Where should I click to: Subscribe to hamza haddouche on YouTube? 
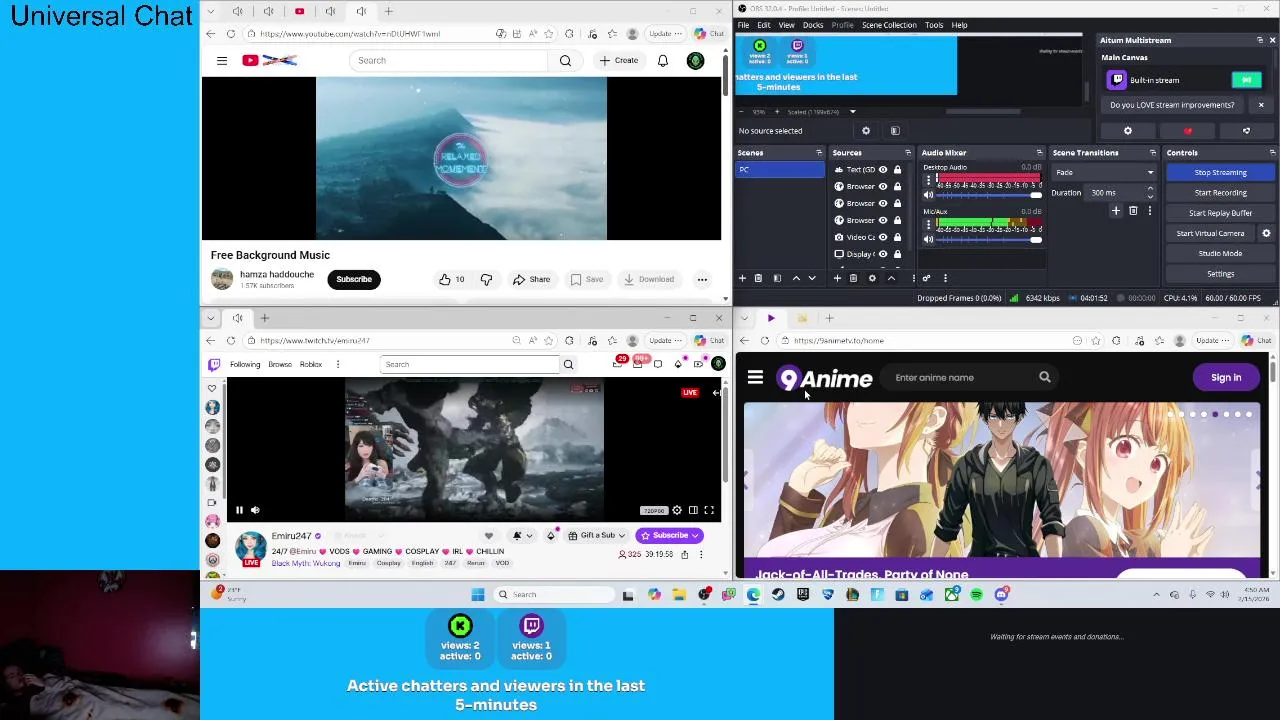coord(354,279)
